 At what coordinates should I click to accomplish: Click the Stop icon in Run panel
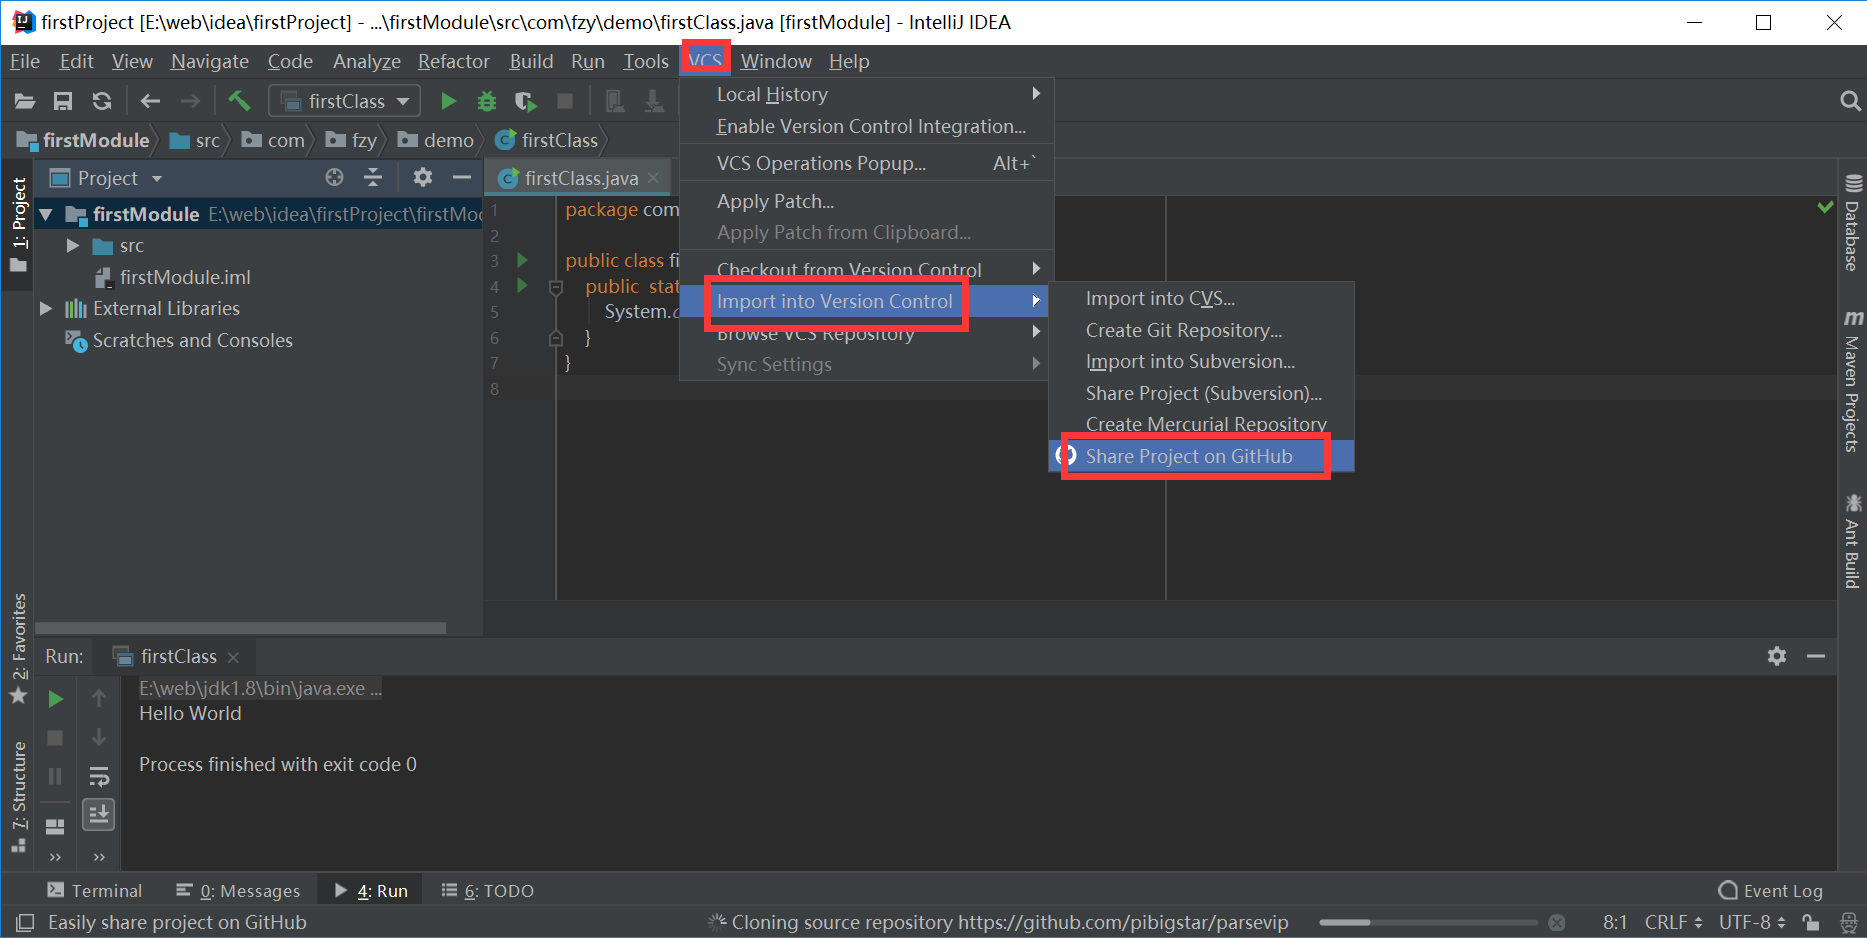tap(56, 738)
